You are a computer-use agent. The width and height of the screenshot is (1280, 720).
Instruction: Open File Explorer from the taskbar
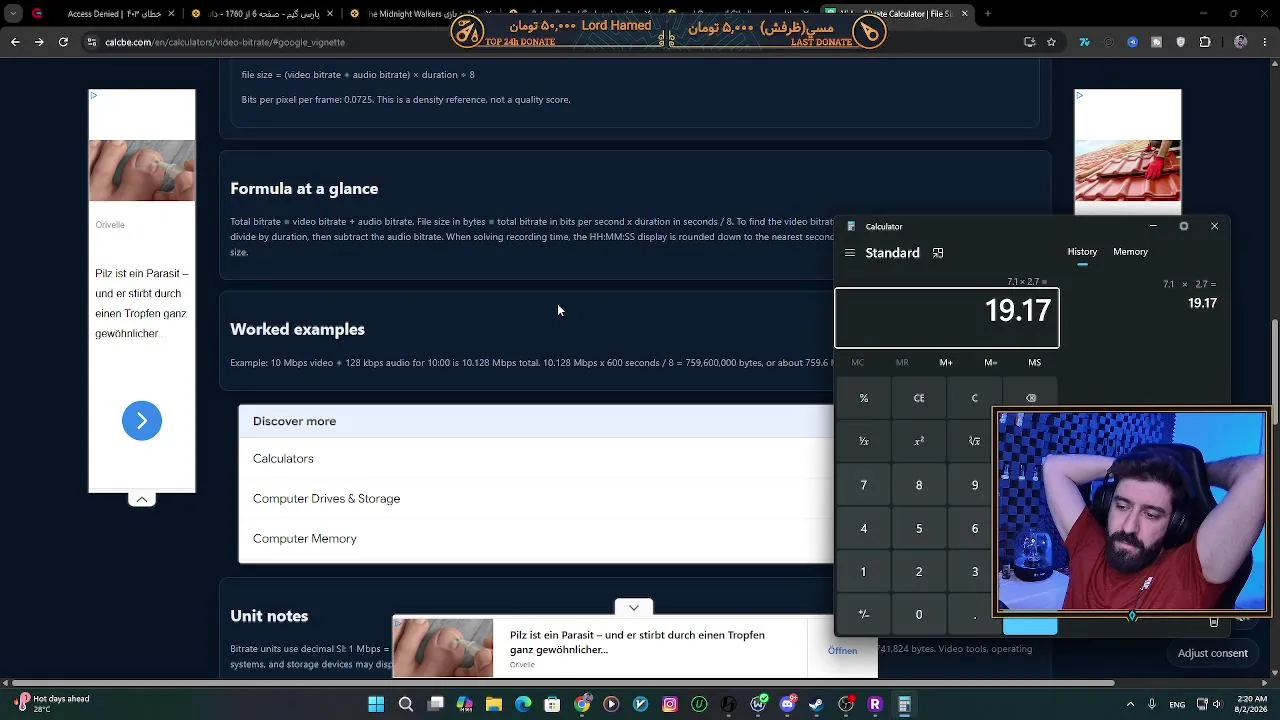[x=494, y=704]
